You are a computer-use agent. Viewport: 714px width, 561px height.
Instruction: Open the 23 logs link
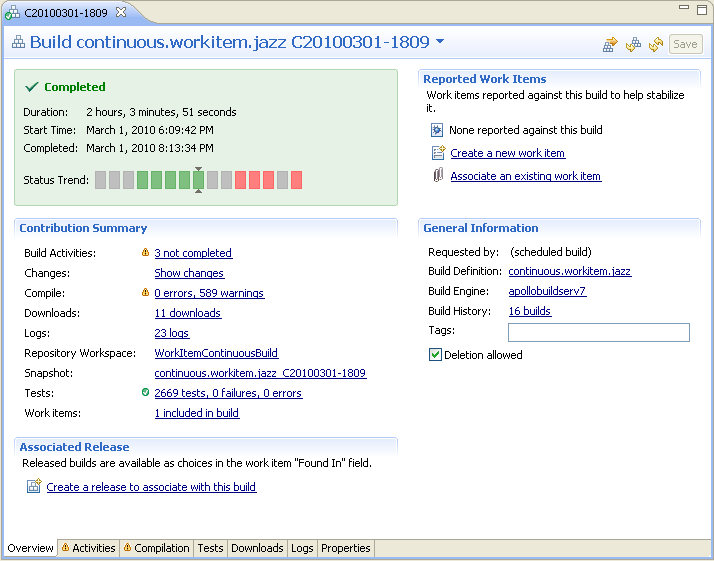[172, 333]
